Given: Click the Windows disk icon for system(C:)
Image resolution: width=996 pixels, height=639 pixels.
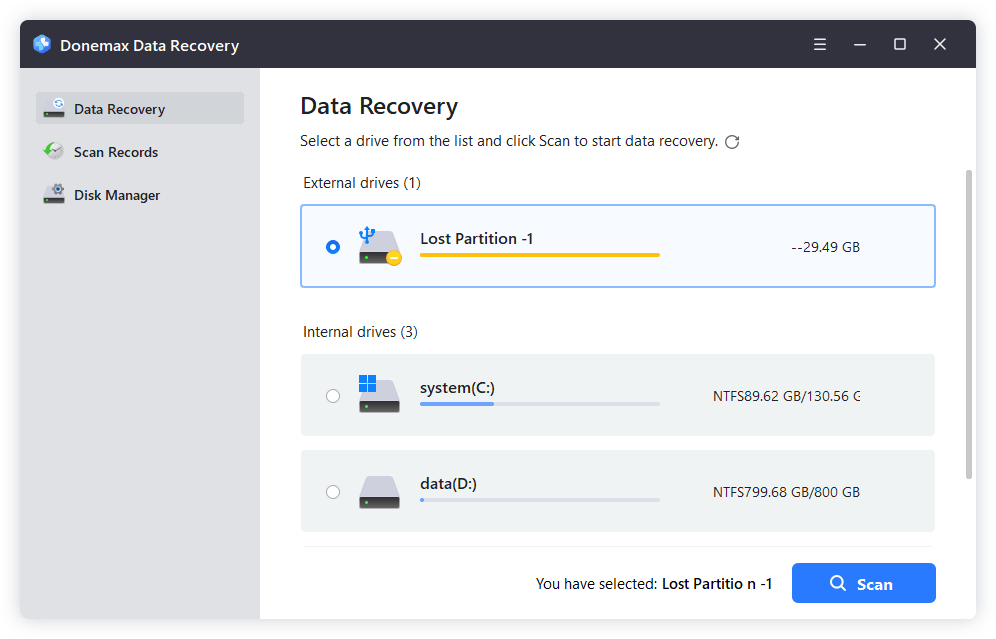Looking at the screenshot, I should coord(379,395).
